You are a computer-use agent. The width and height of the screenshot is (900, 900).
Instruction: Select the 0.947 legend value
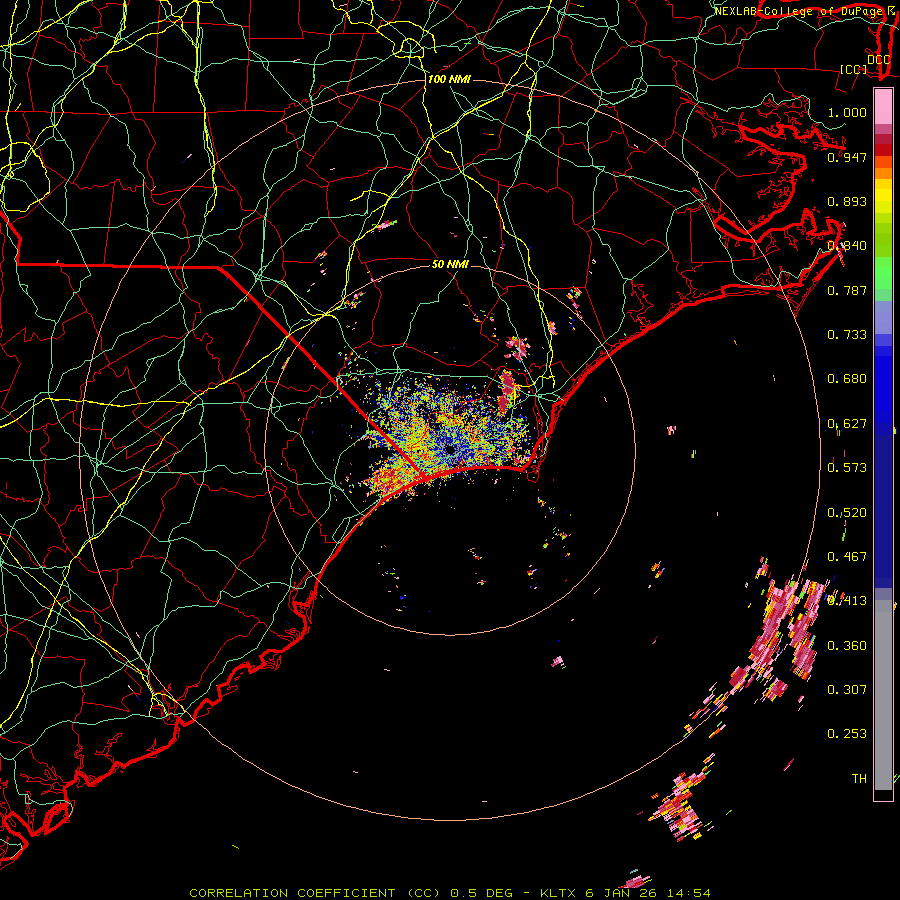tap(847, 157)
